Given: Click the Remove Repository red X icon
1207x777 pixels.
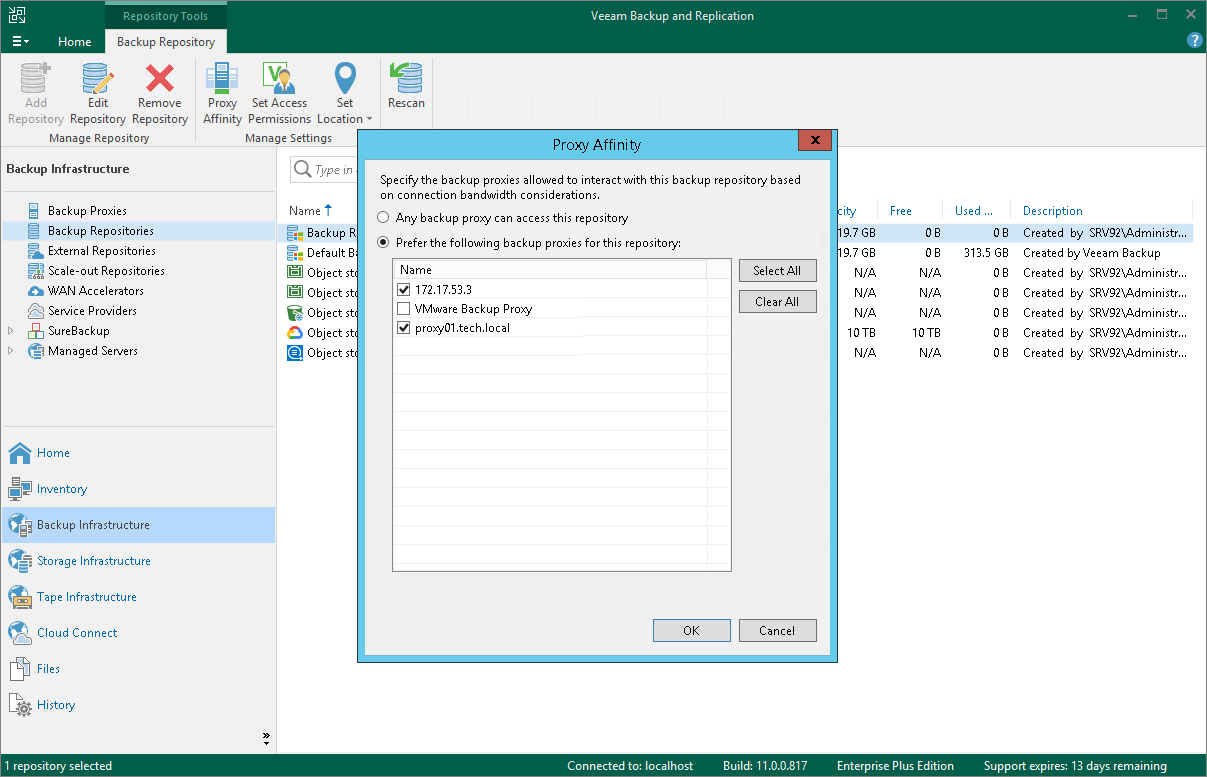Looking at the screenshot, I should point(159,79).
